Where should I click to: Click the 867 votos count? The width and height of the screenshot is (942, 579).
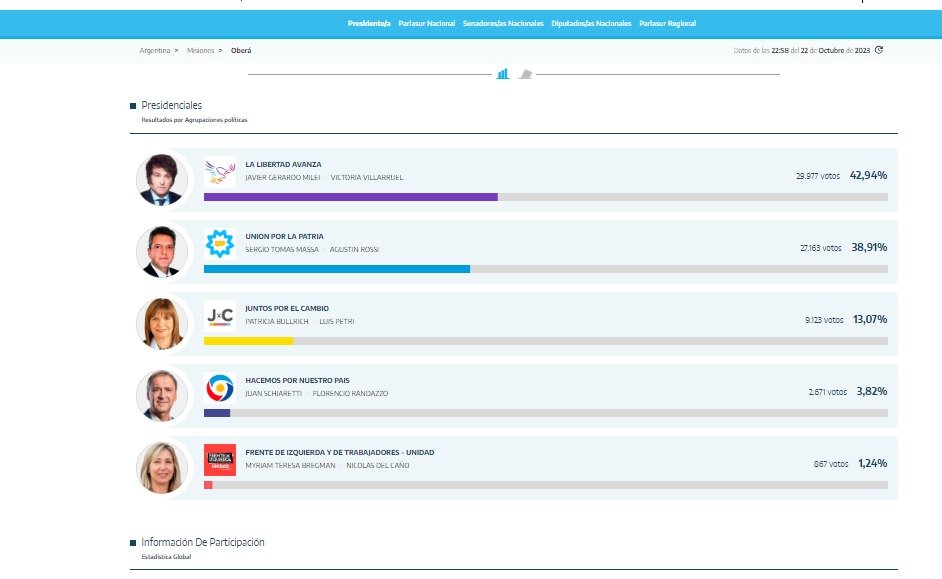831,464
